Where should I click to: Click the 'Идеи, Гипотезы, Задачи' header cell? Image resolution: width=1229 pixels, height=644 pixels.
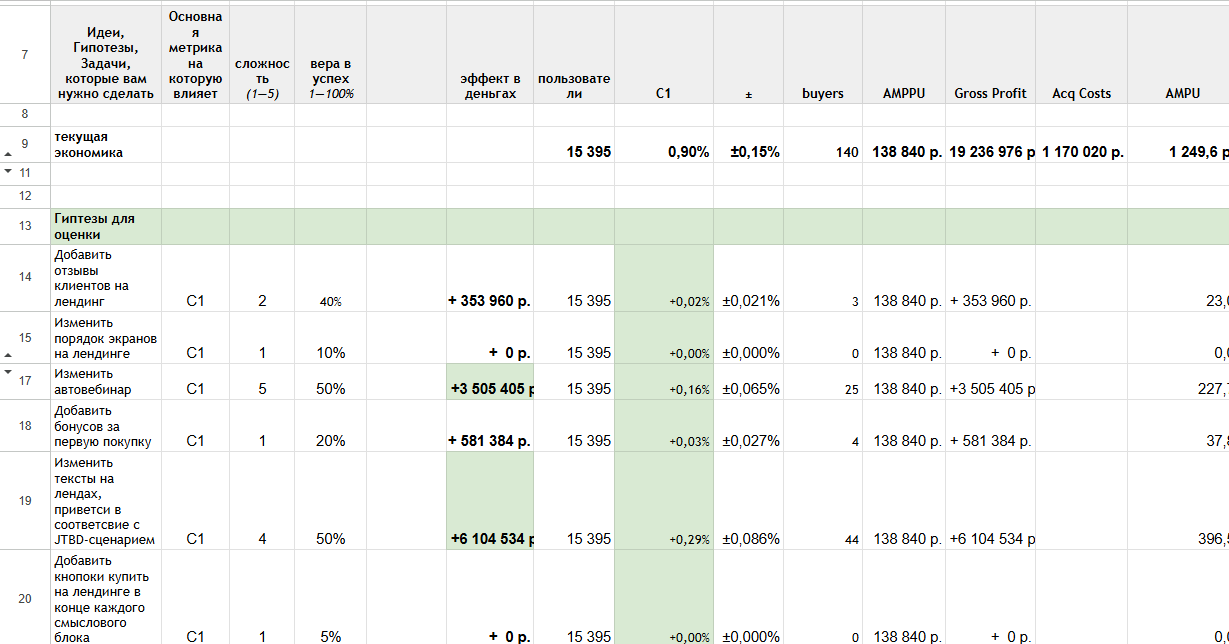[106, 55]
